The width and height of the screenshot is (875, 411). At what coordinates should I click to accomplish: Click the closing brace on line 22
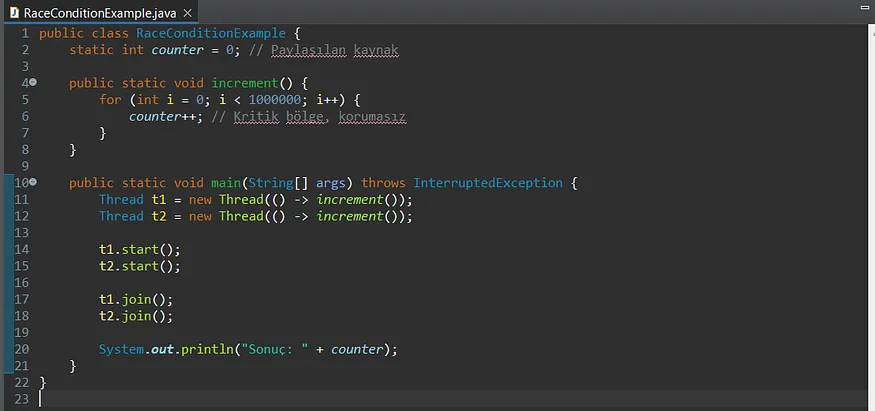coord(43,383)
